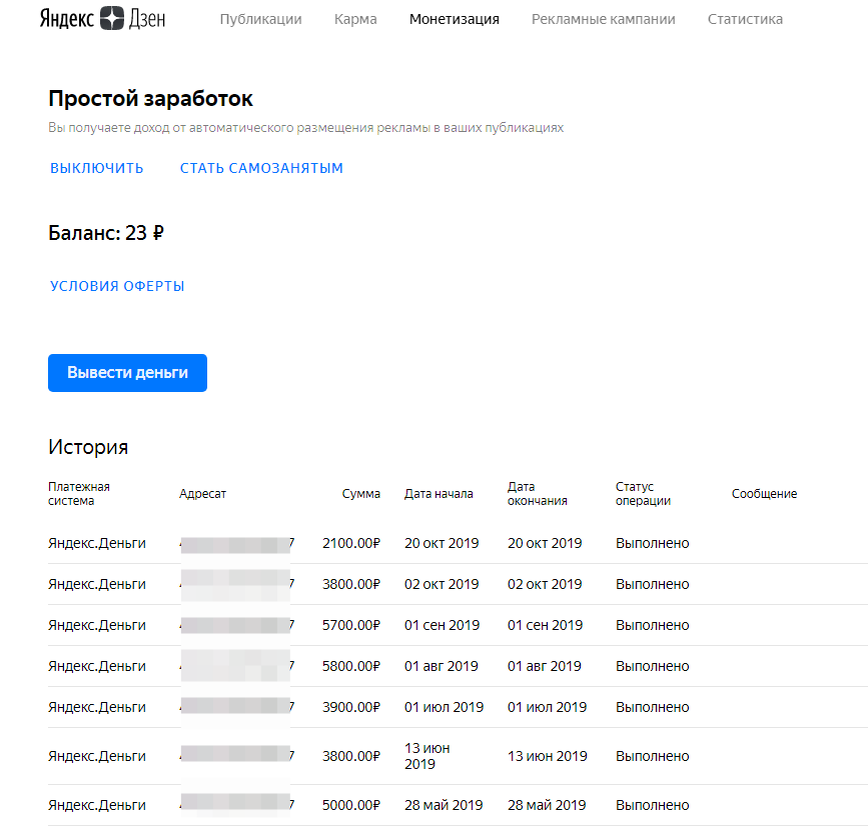
Task: Click the Дата окончания column header
Action: (538, 493)
